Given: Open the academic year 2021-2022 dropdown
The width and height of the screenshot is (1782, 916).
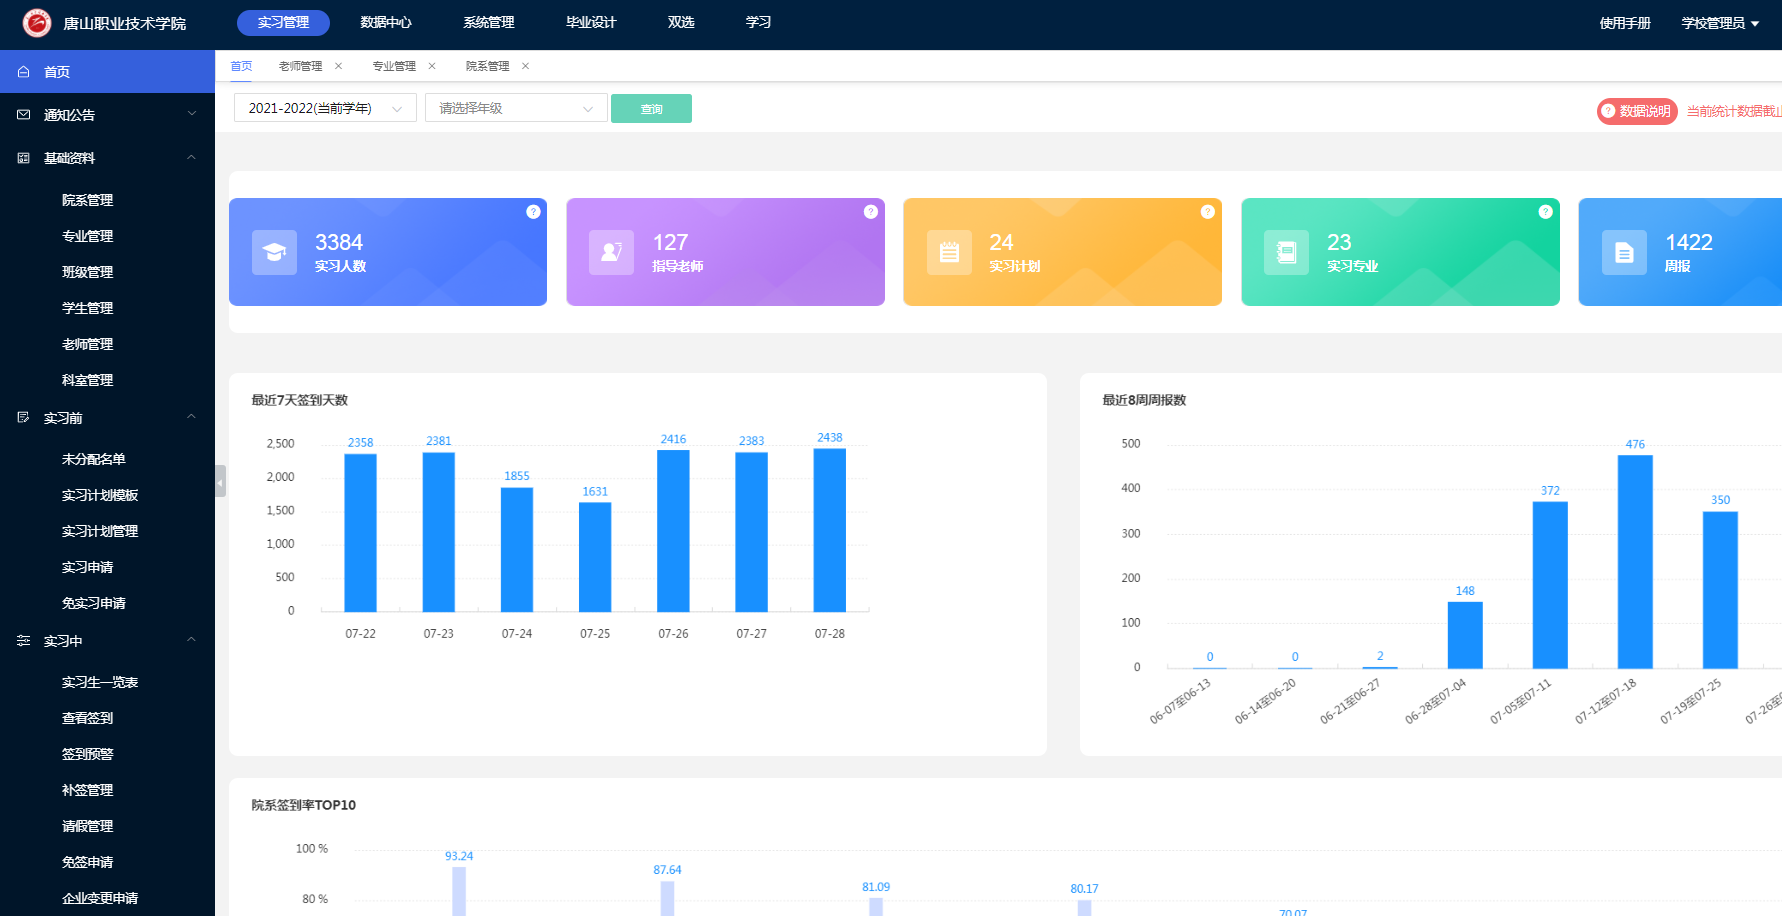Looking at the screenshot, I should (325, 108).
